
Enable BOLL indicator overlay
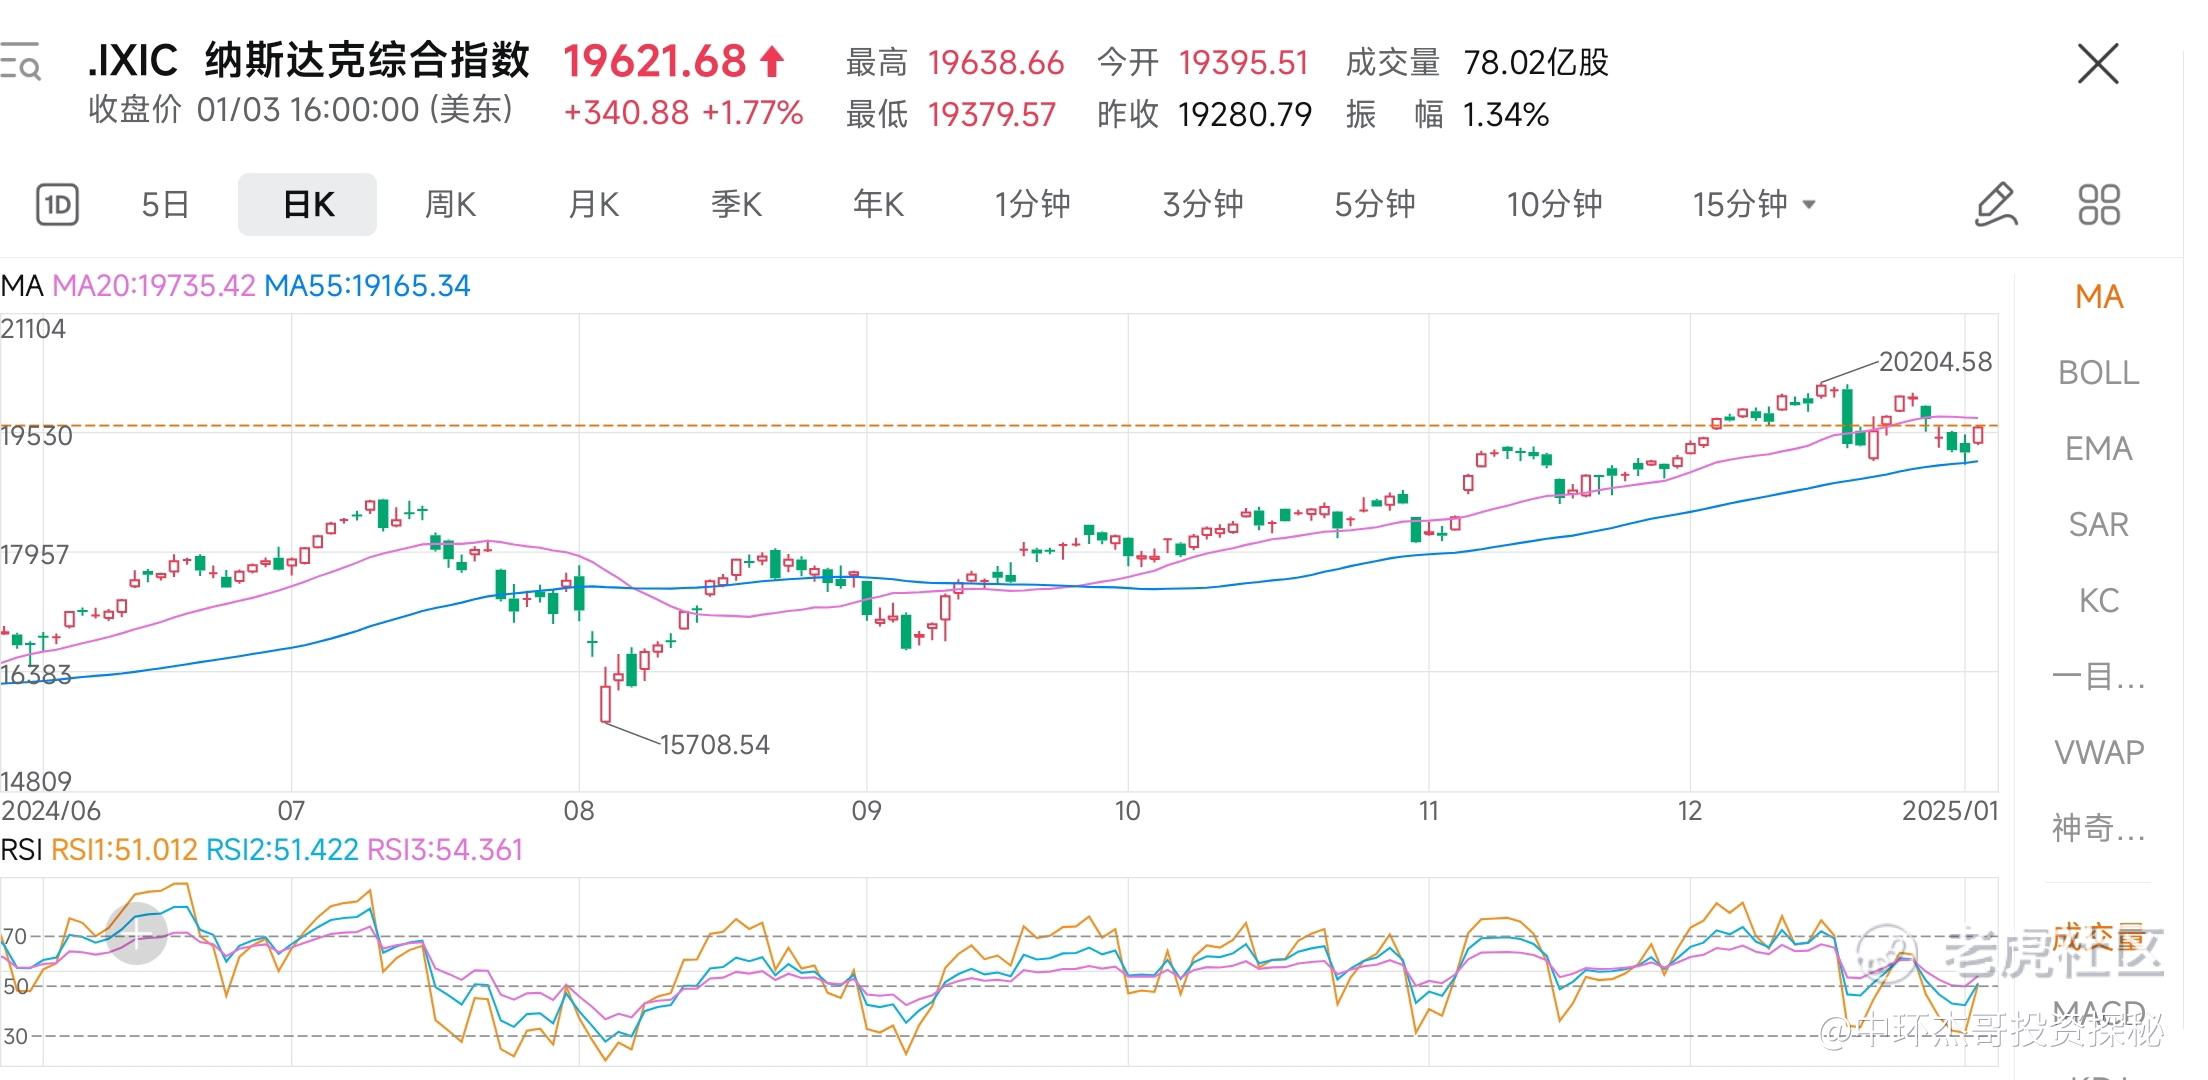[2099, 372]
